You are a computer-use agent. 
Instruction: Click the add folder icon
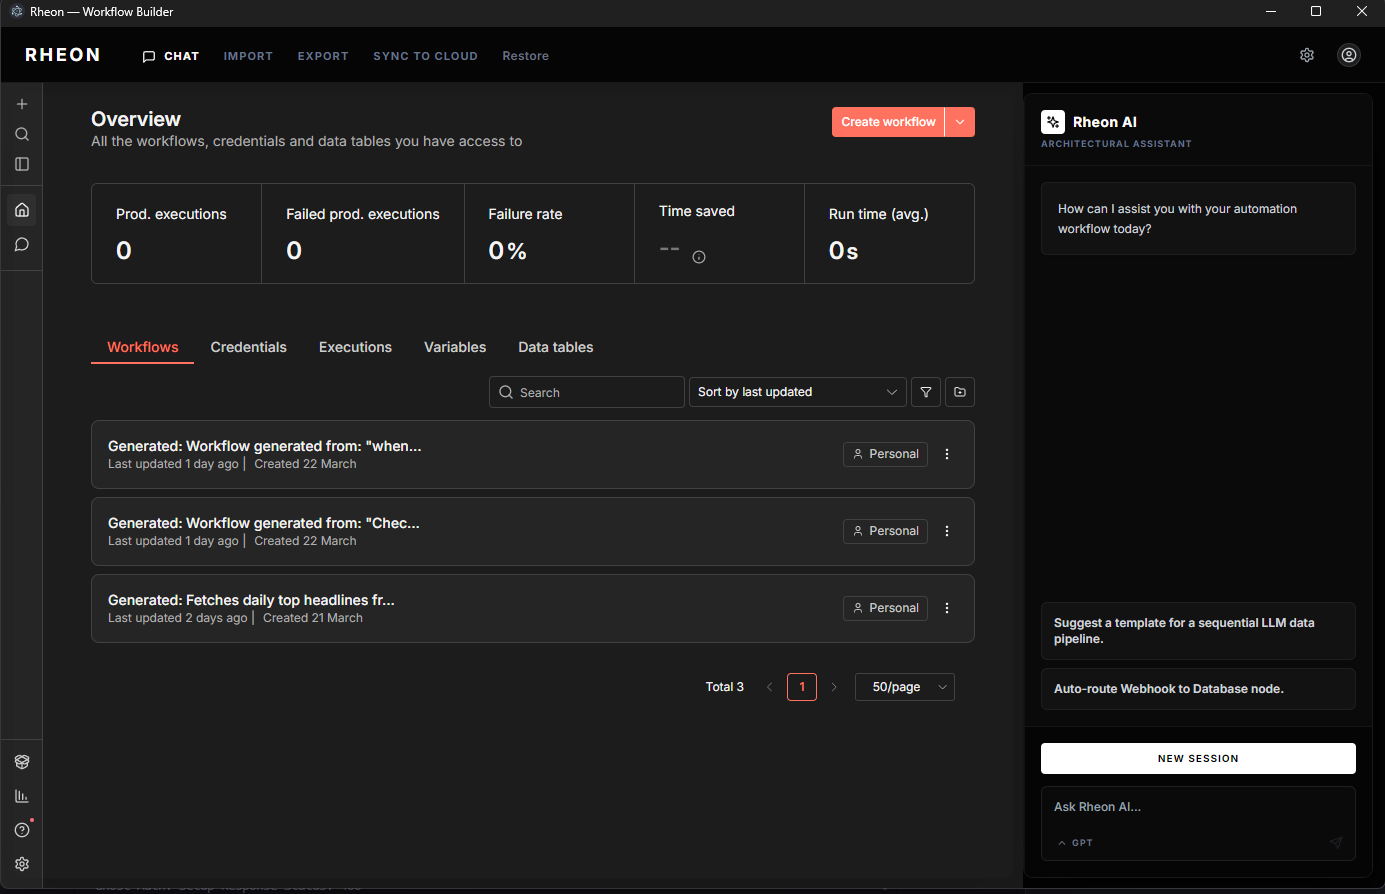click(960, 392)
